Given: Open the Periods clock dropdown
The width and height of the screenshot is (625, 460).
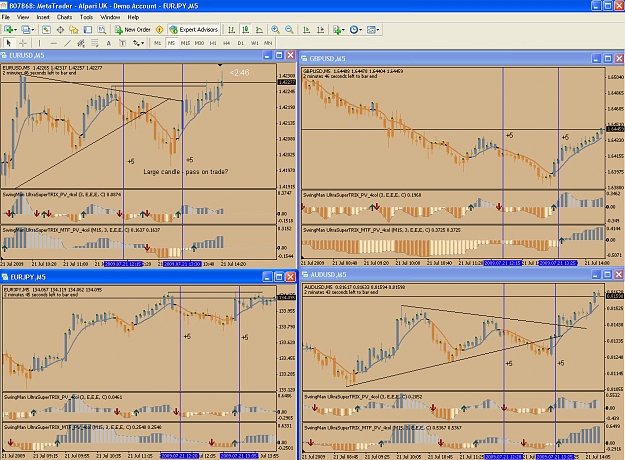Looking at the screenshot, I should click(360, 29).
